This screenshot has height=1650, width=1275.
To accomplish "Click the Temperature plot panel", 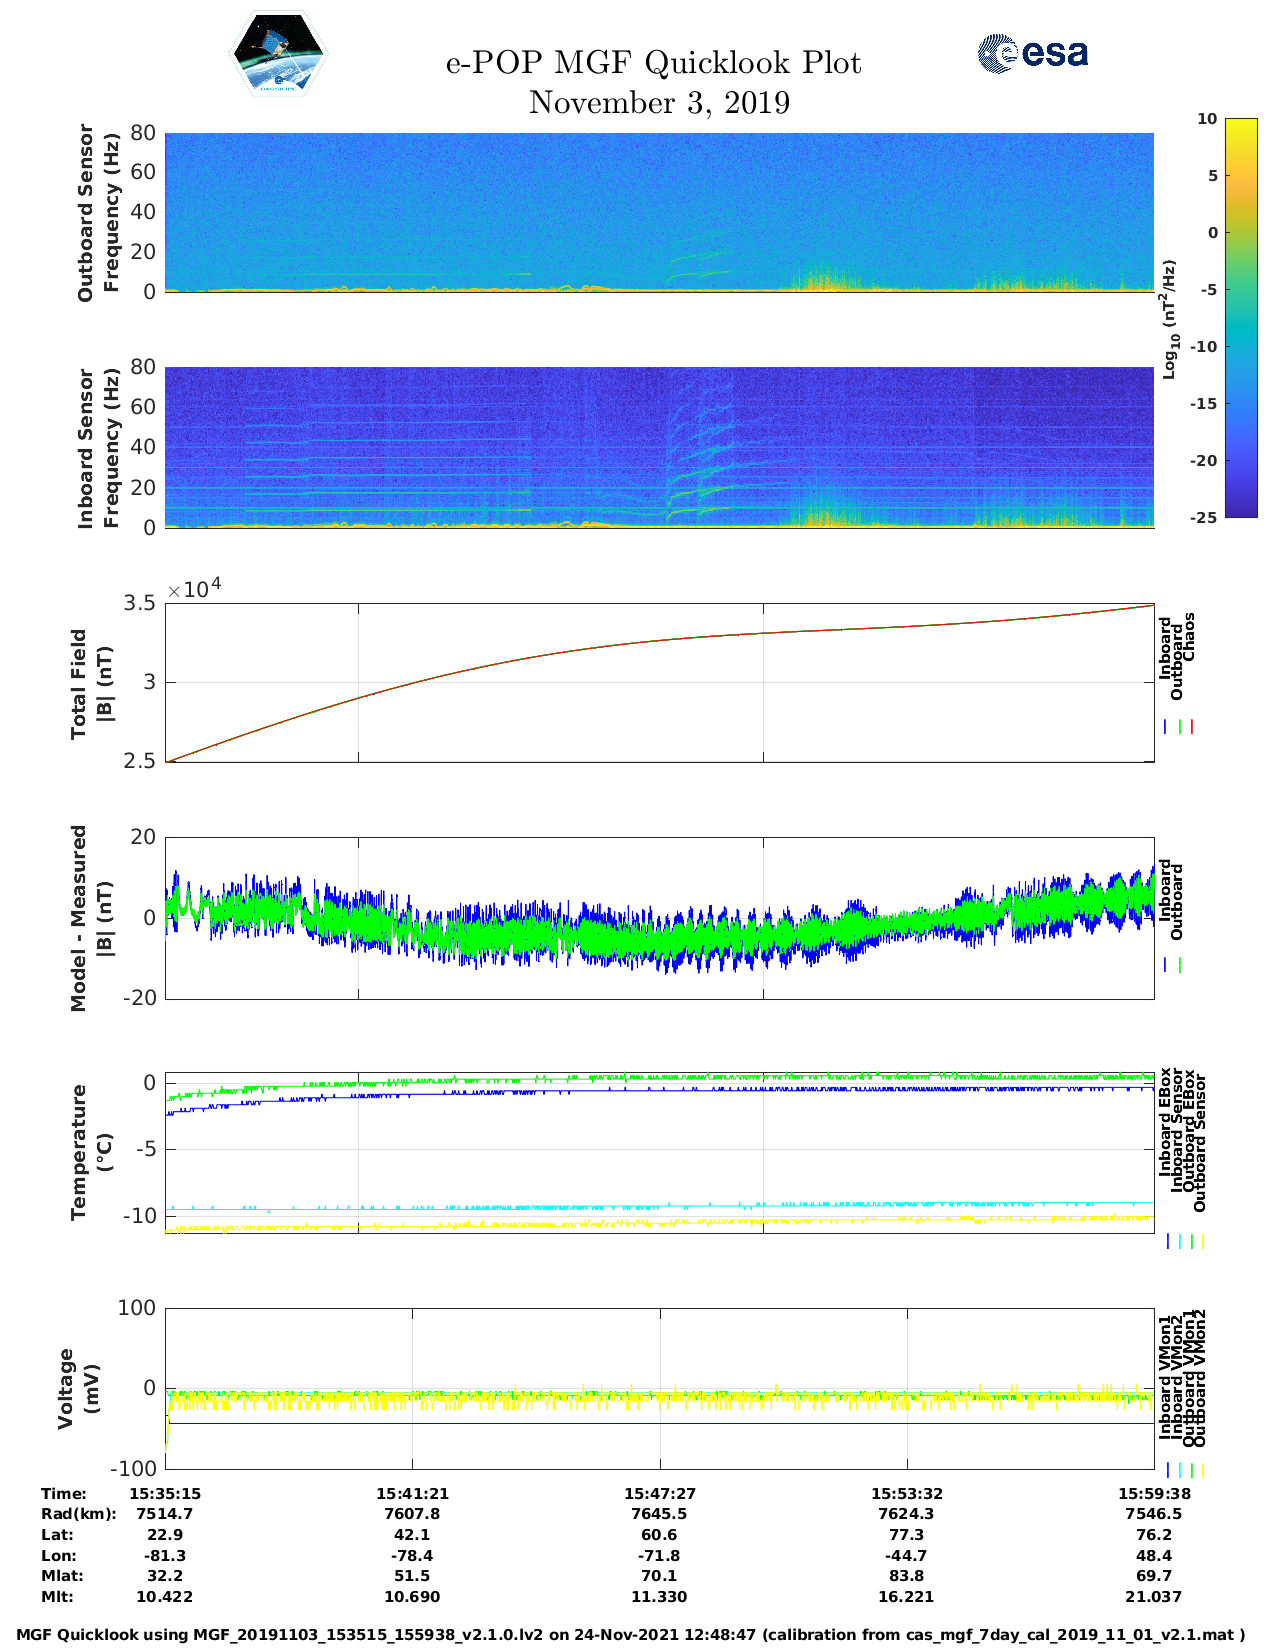I will 659,1152.
